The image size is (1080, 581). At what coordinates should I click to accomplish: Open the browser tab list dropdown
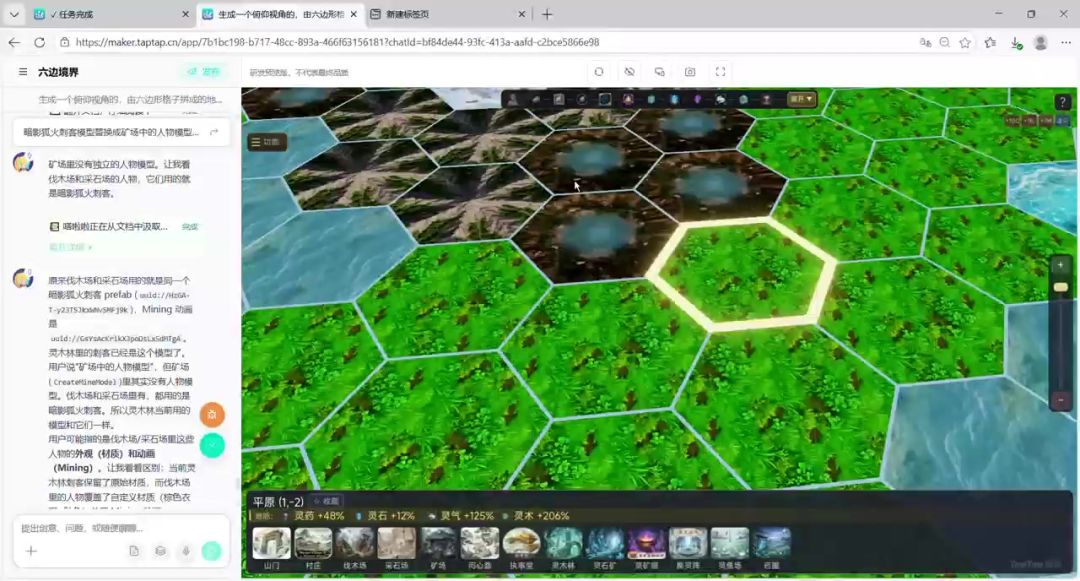pos(14,14)
